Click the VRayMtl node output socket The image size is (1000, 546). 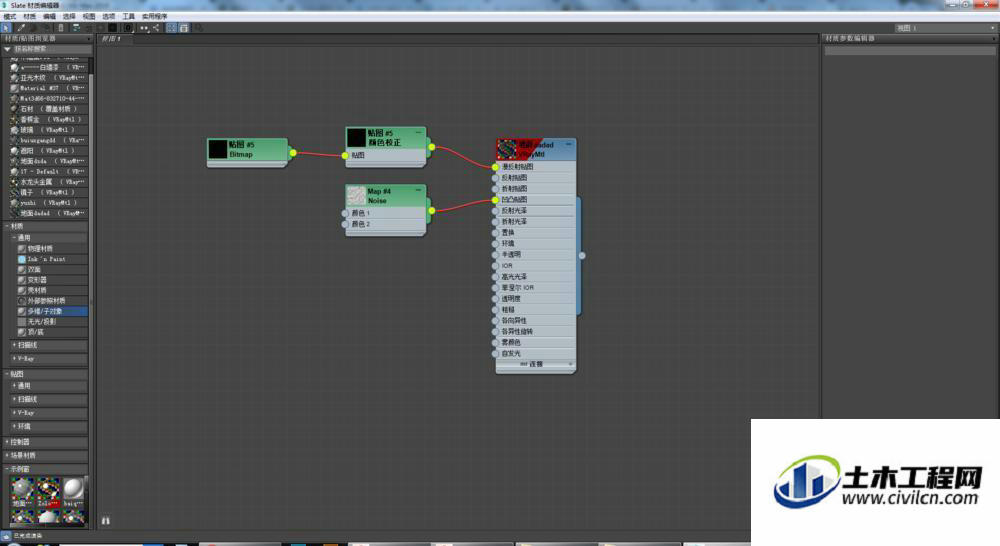coord(582,255)
